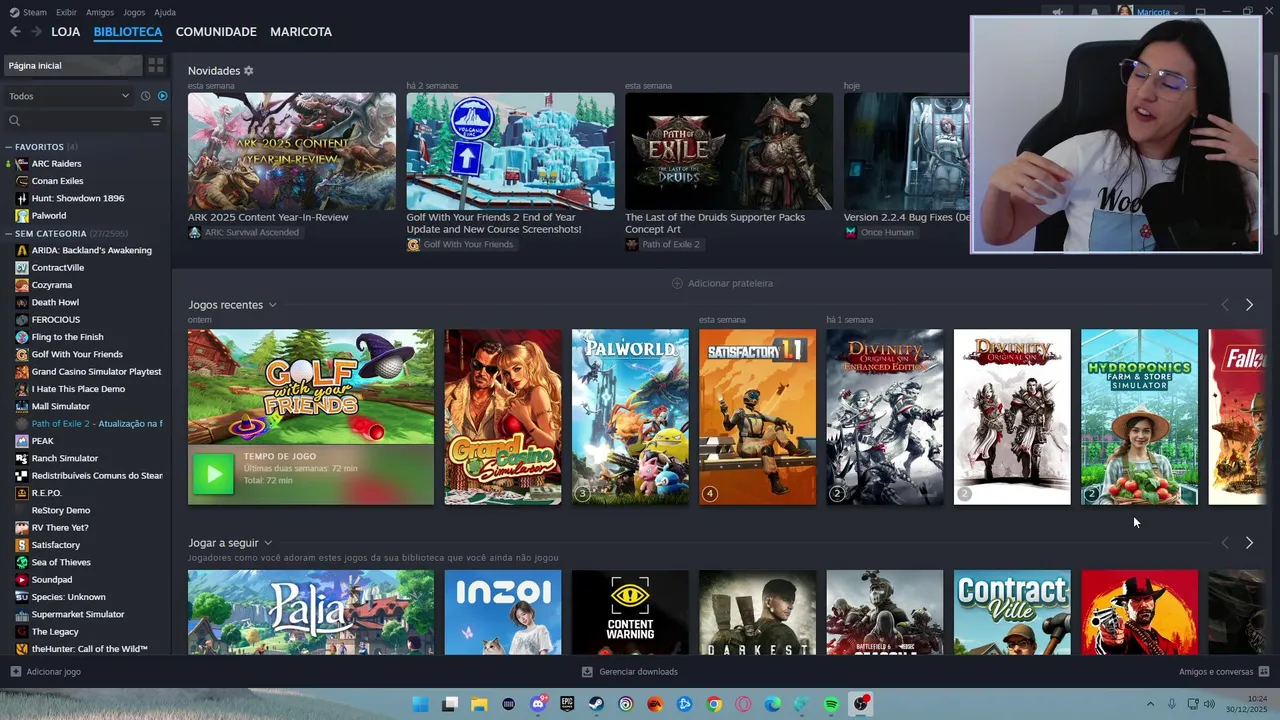
Task: Open Golf With Your Friends 2 update news
Action: click(510, 151)
